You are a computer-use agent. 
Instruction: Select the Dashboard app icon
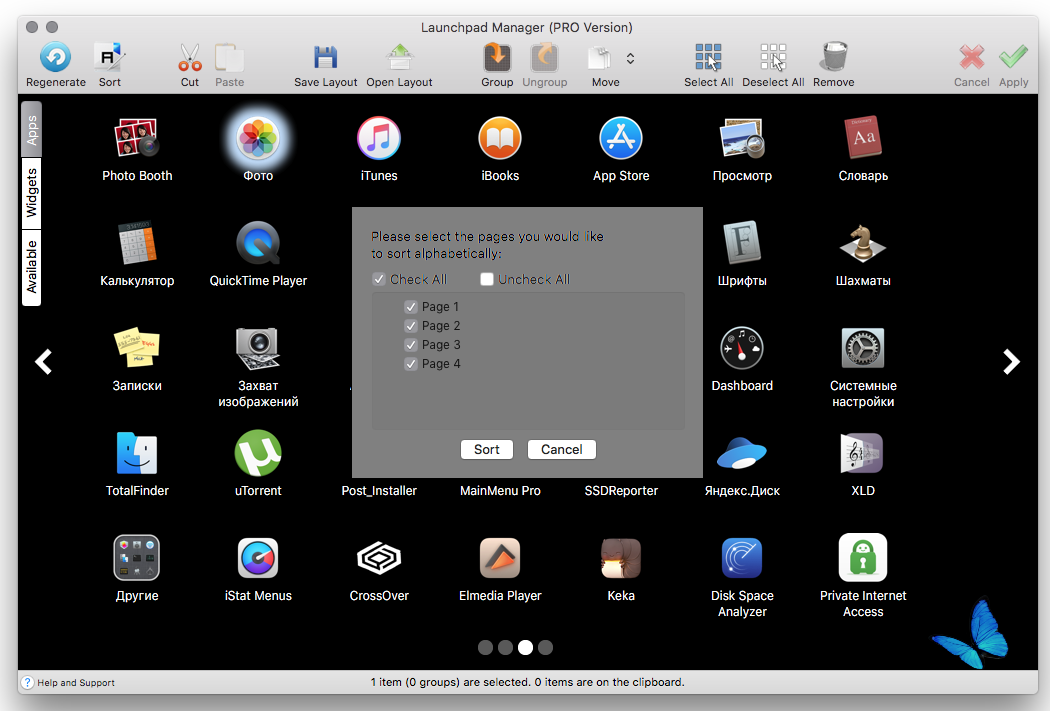tap(742, 348)
